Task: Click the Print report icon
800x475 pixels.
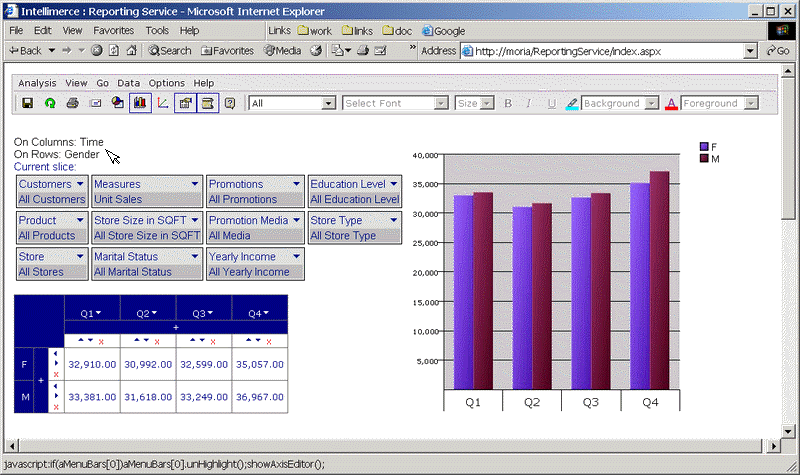Action: pos(72,104)
